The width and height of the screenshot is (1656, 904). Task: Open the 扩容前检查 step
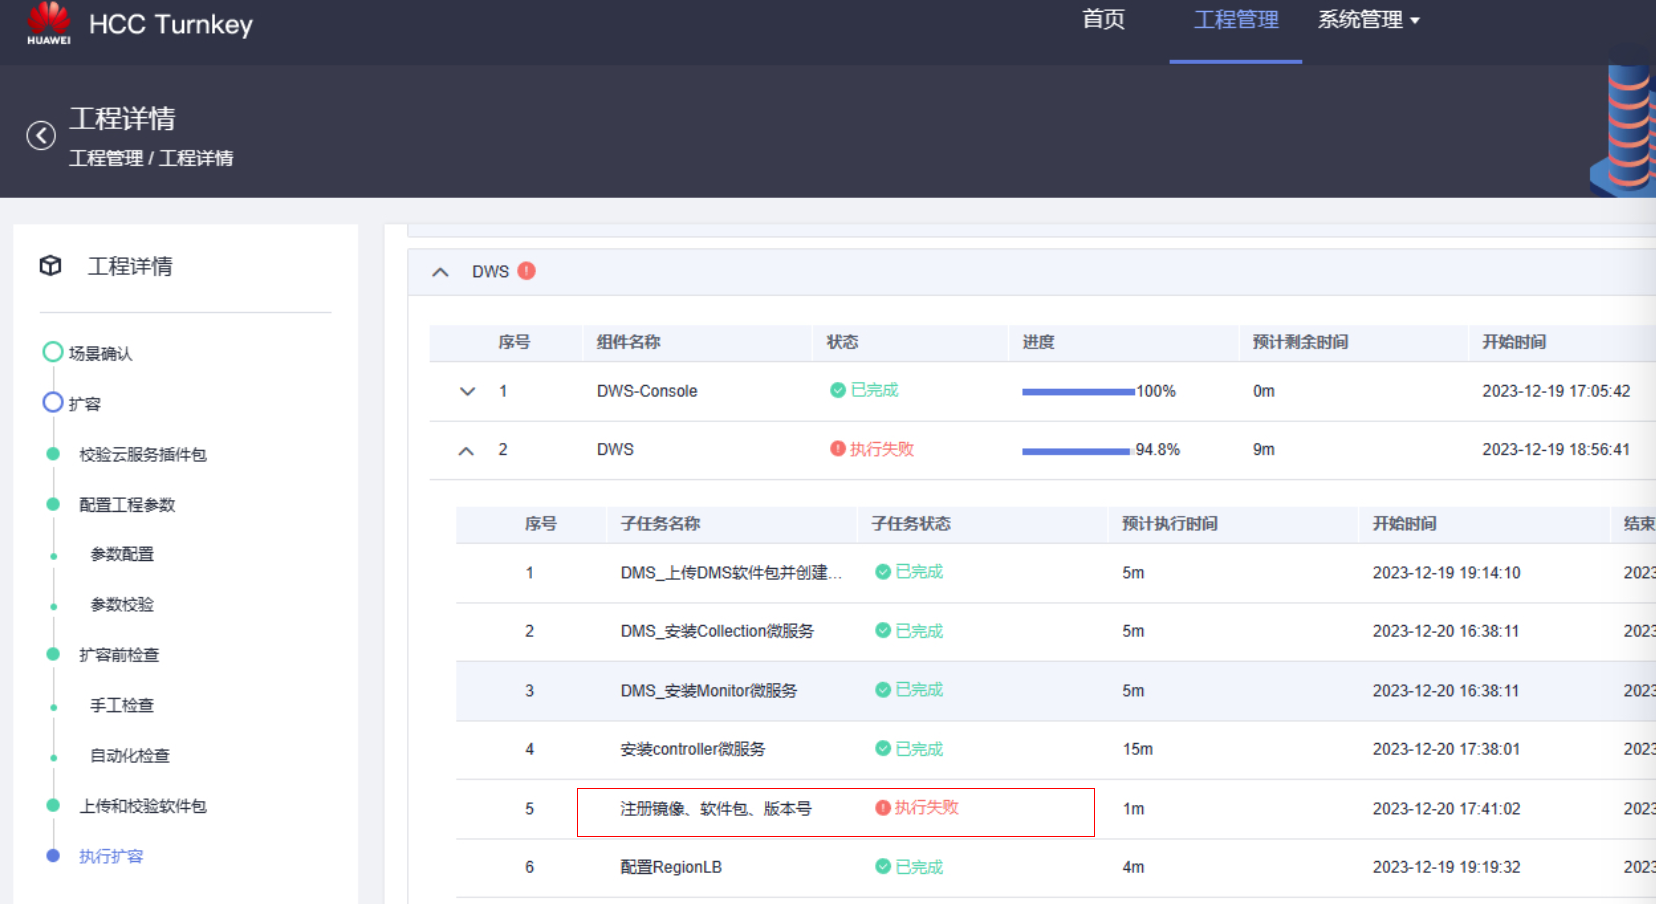click(x=119, y=655)
